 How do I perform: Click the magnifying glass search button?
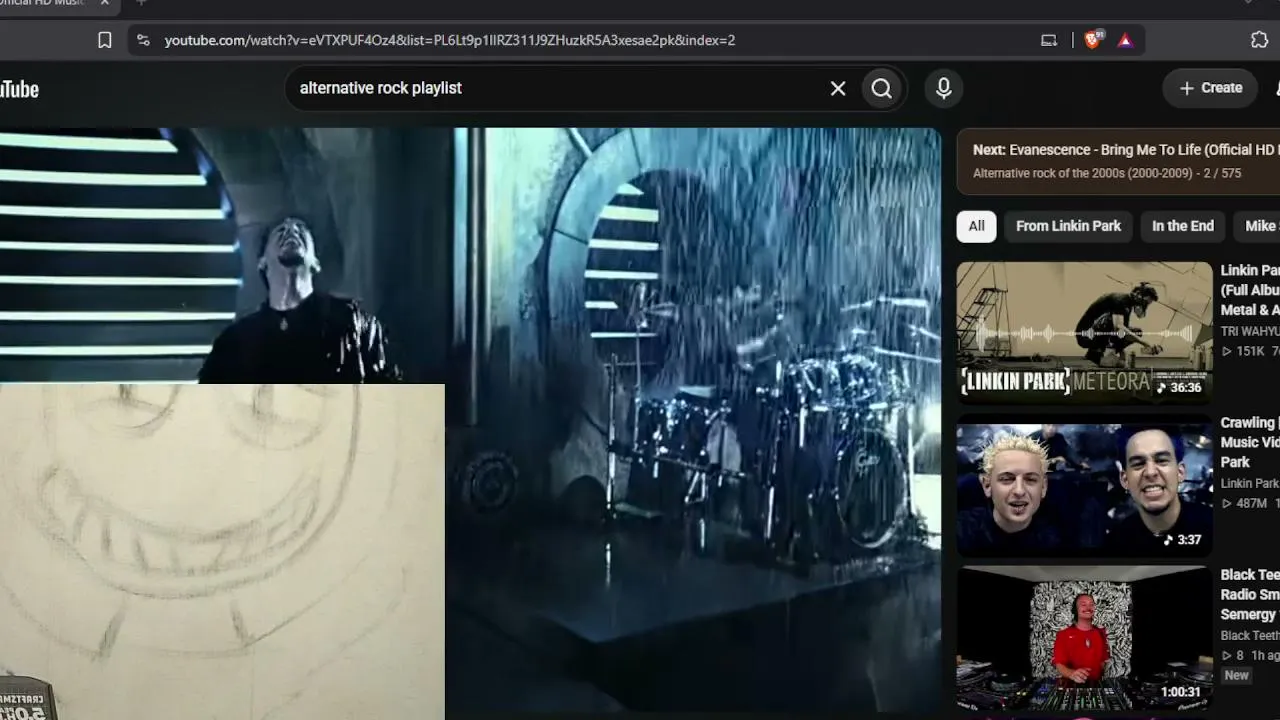[x=881, y=88]
